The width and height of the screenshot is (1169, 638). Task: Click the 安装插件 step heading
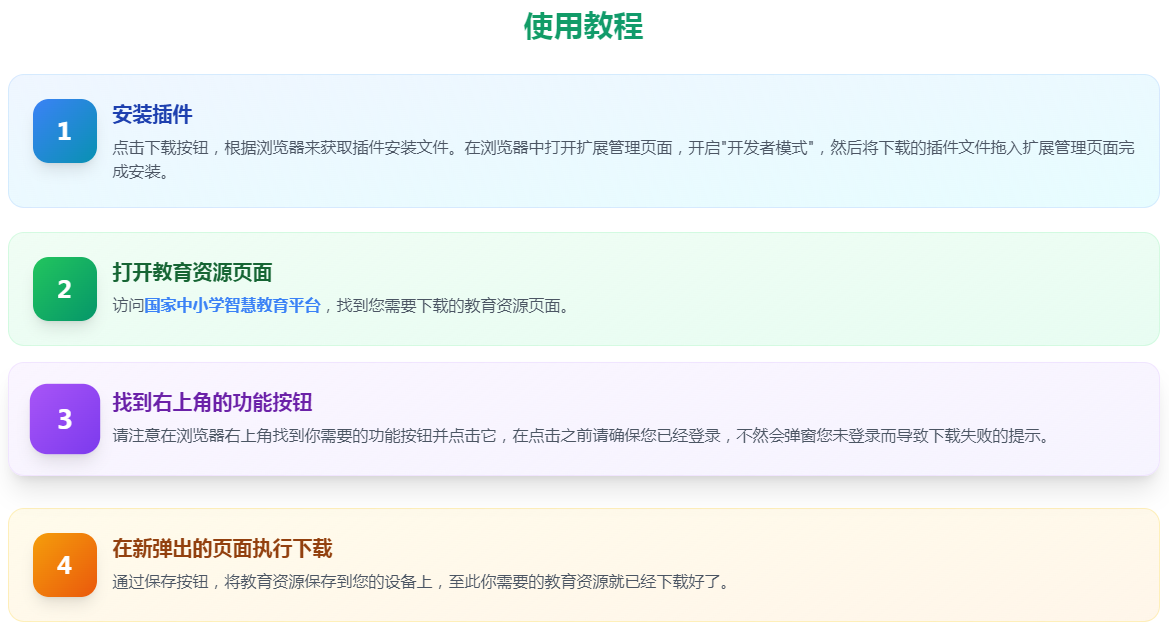(x=152, y=115)
